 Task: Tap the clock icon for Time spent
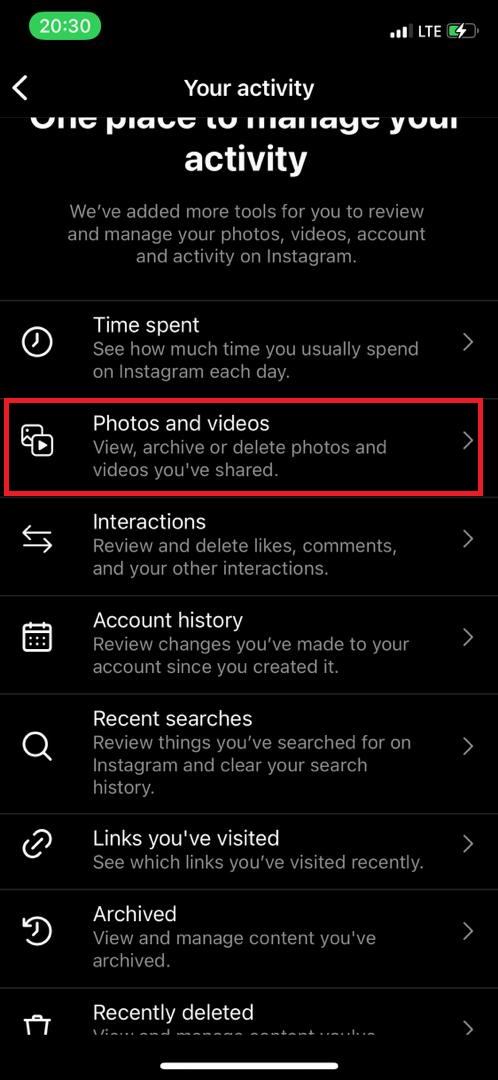coord(37,342)
